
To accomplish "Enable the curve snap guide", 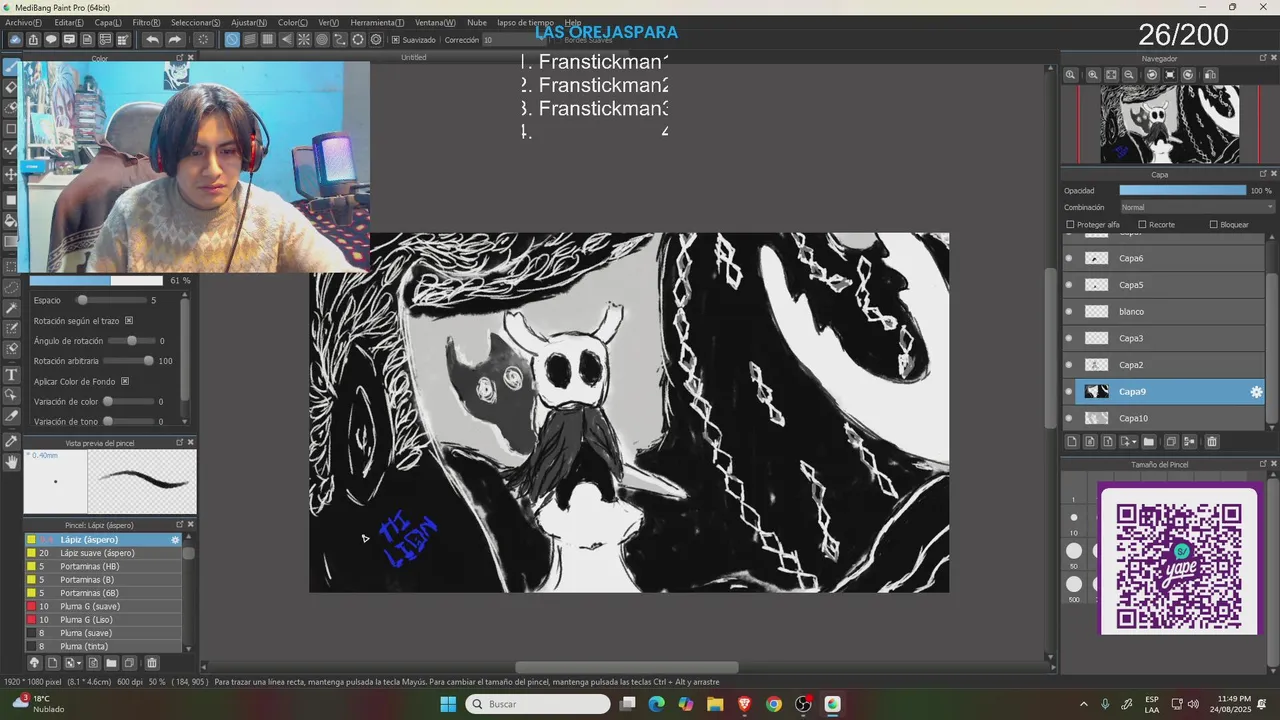I will click(340, 40).
